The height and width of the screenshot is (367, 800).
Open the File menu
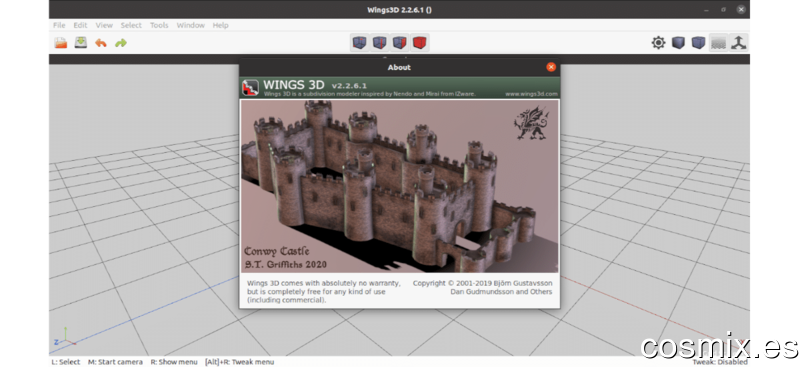(59, 25)
